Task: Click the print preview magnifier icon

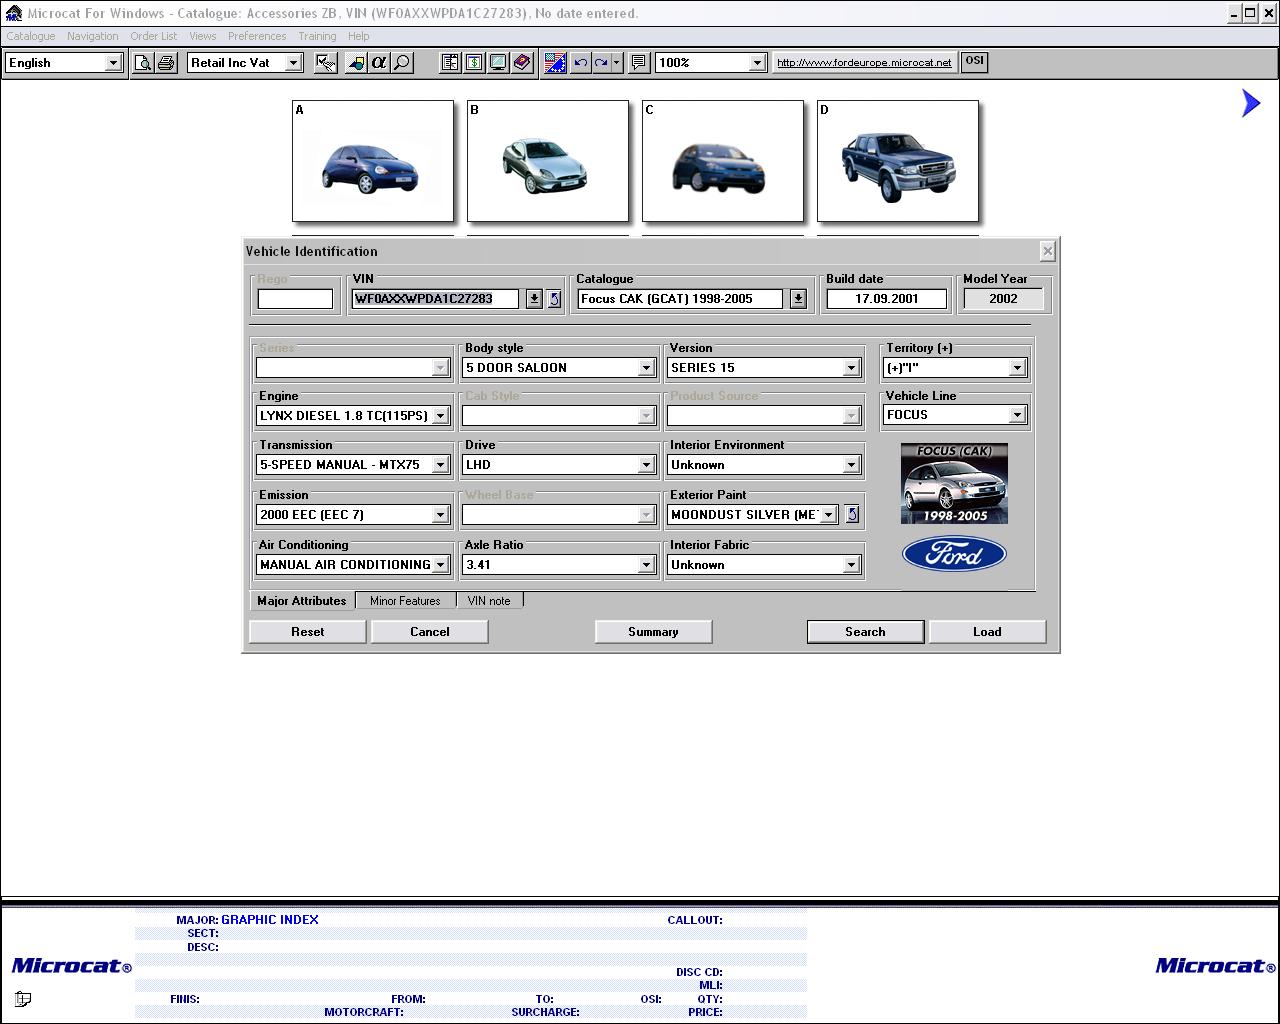Action: [x=144, y=63]
